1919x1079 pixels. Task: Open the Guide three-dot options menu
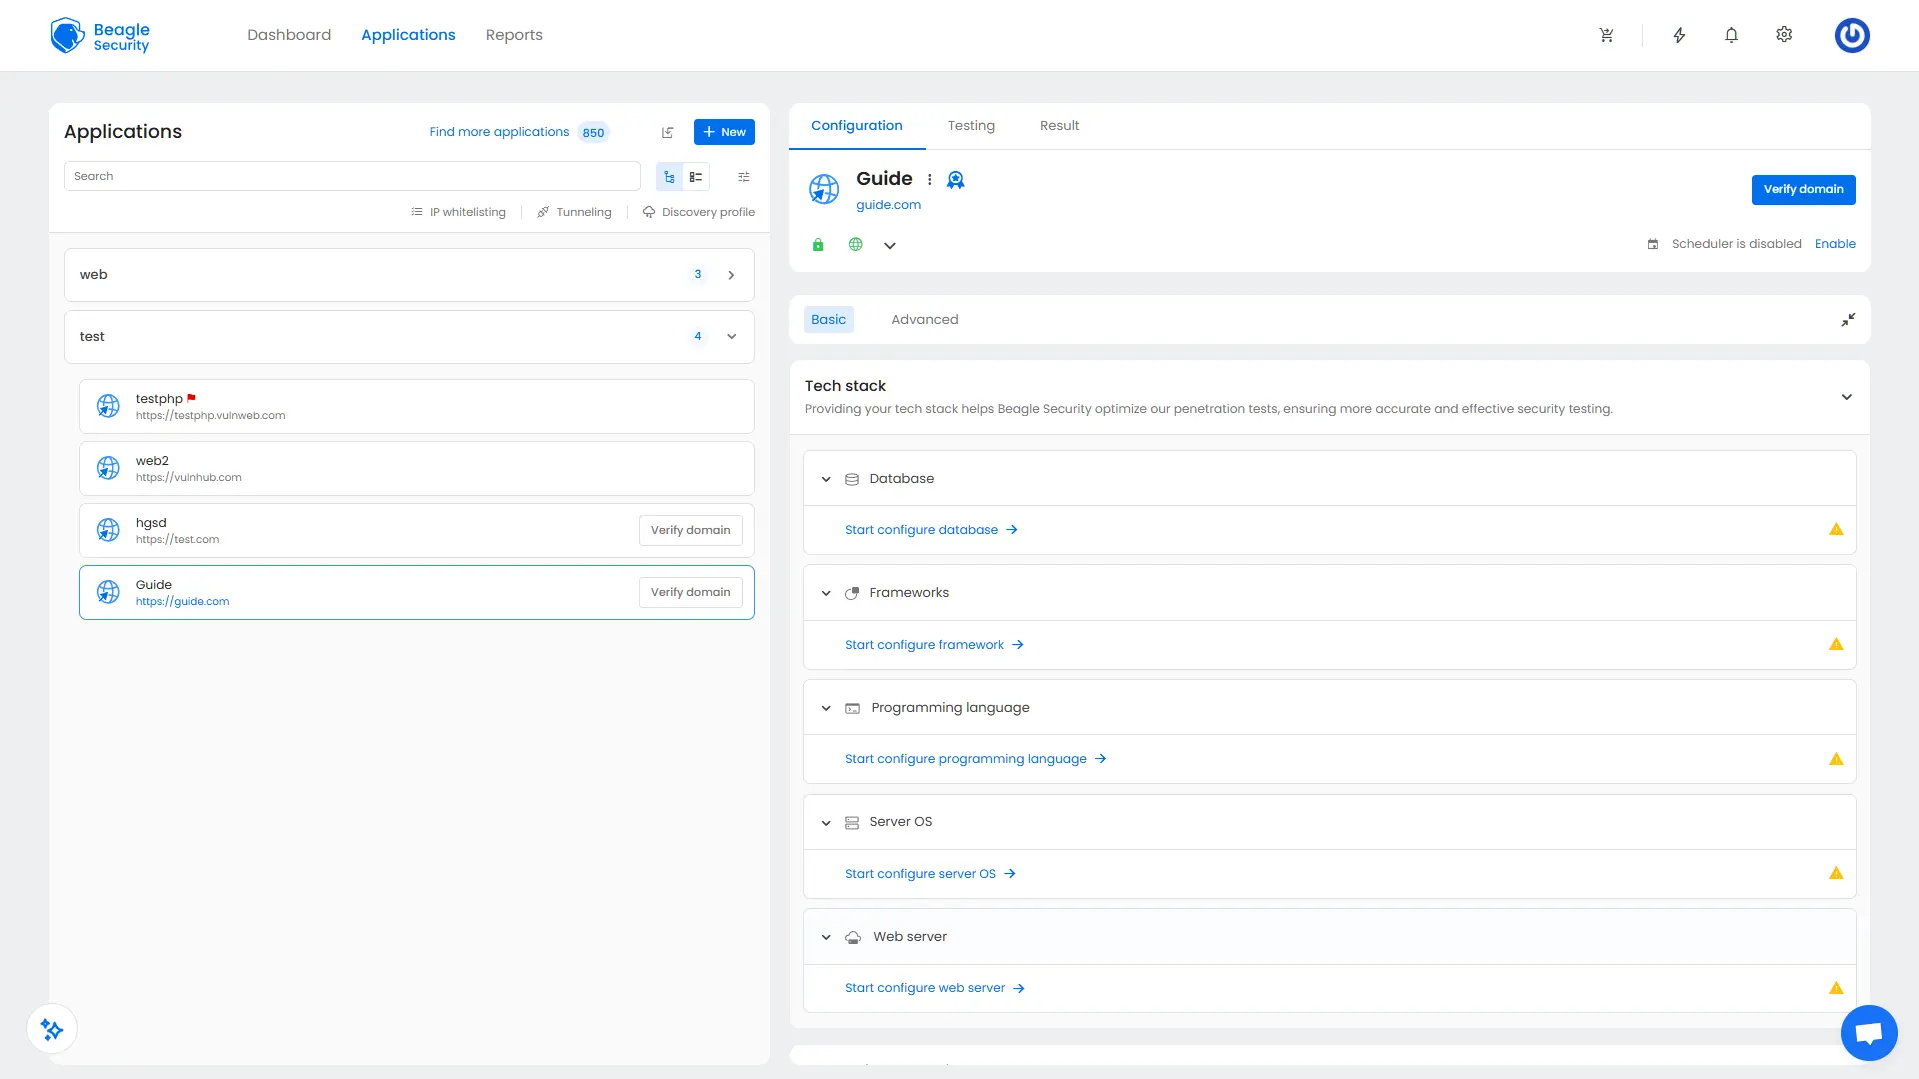click(929, 180)
